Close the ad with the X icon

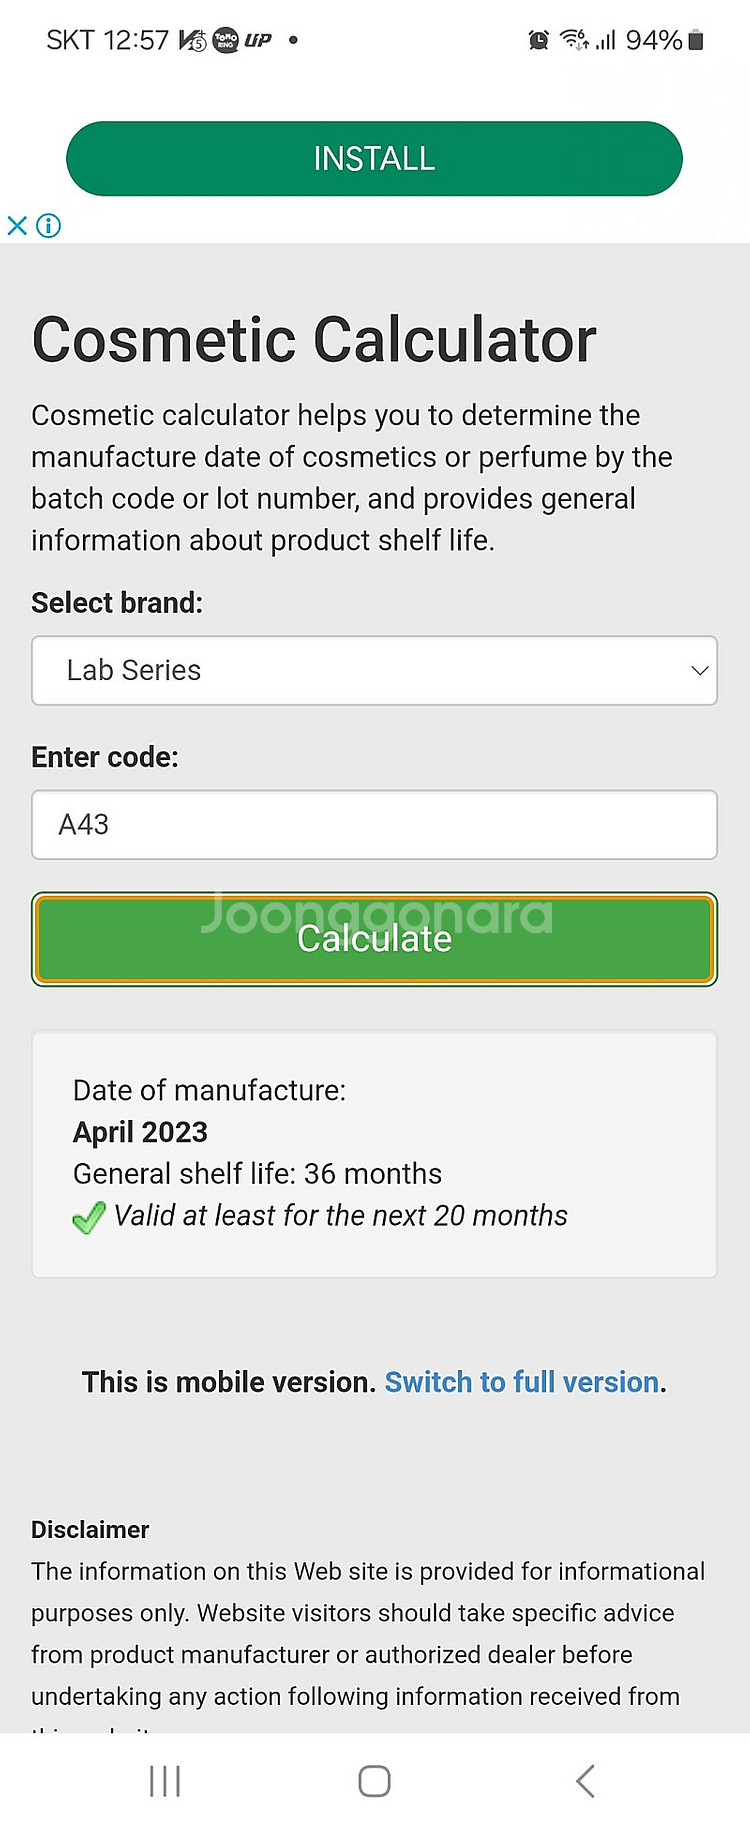pos(17,225)
